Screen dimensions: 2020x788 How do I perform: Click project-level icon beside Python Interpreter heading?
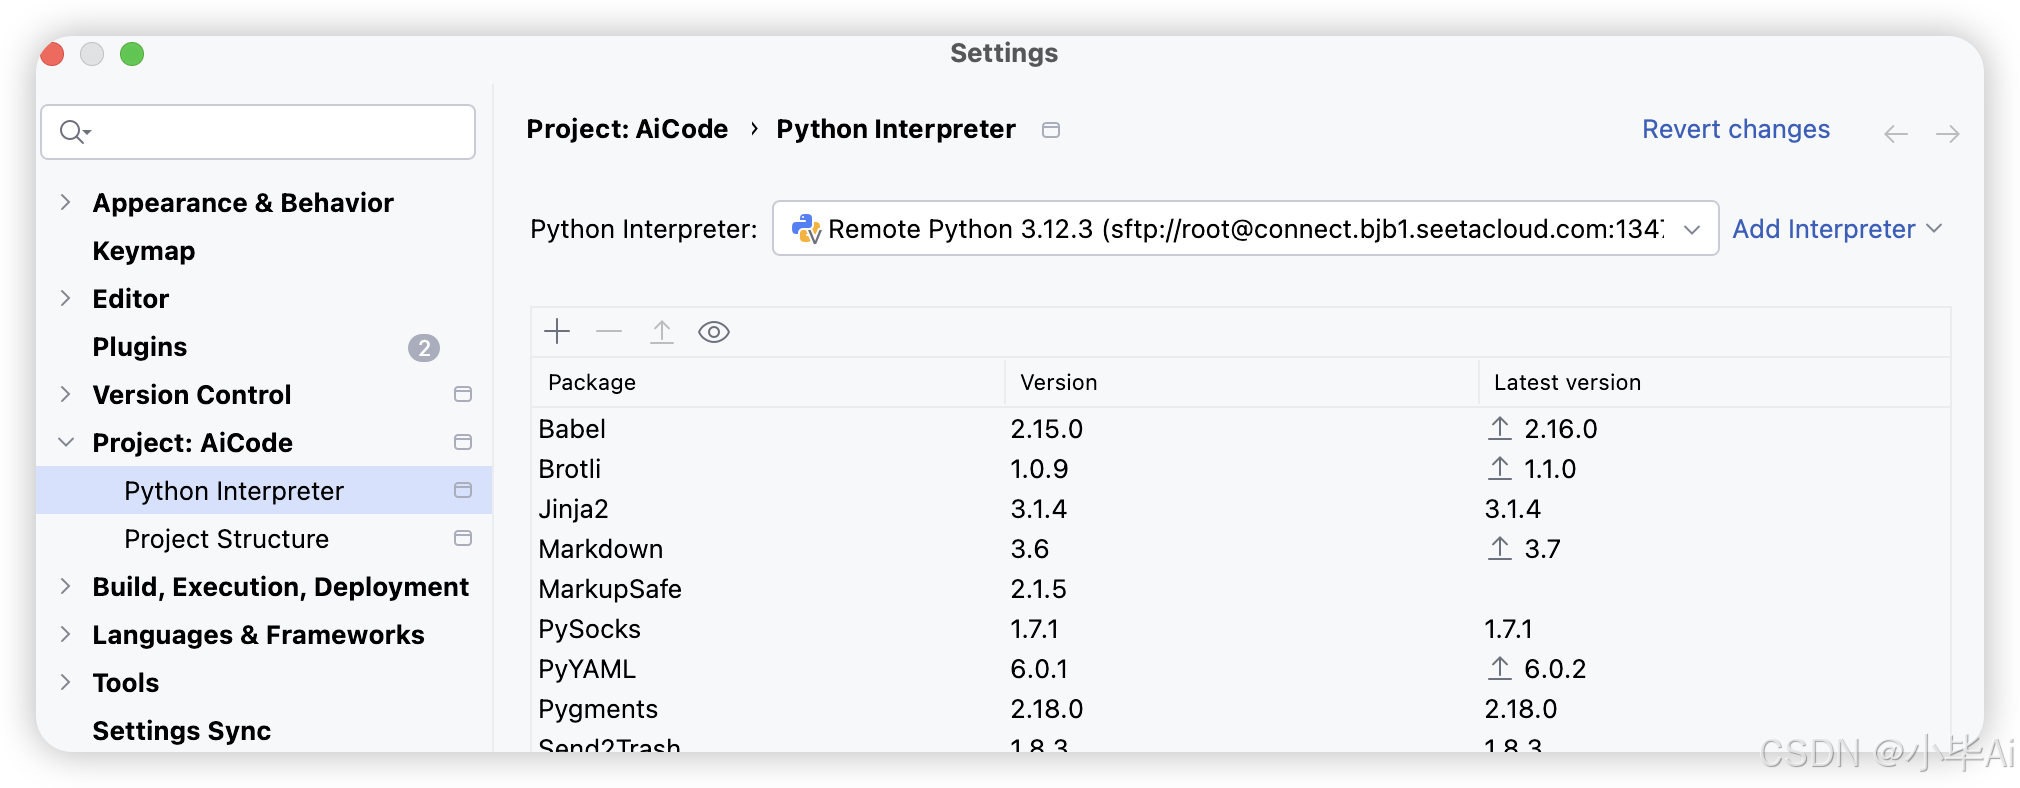tap(1051, 130)
